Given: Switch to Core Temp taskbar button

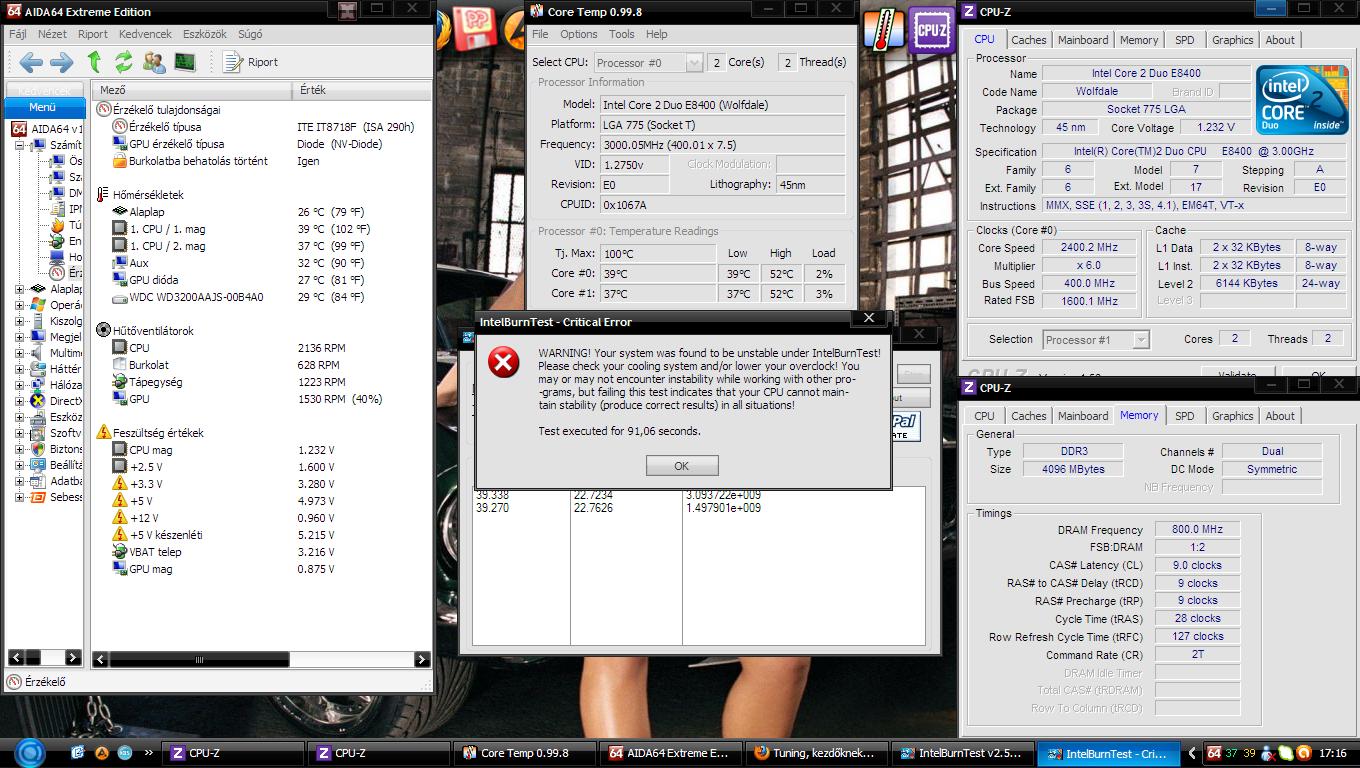Looking at the screenshot, I should 524,753.
